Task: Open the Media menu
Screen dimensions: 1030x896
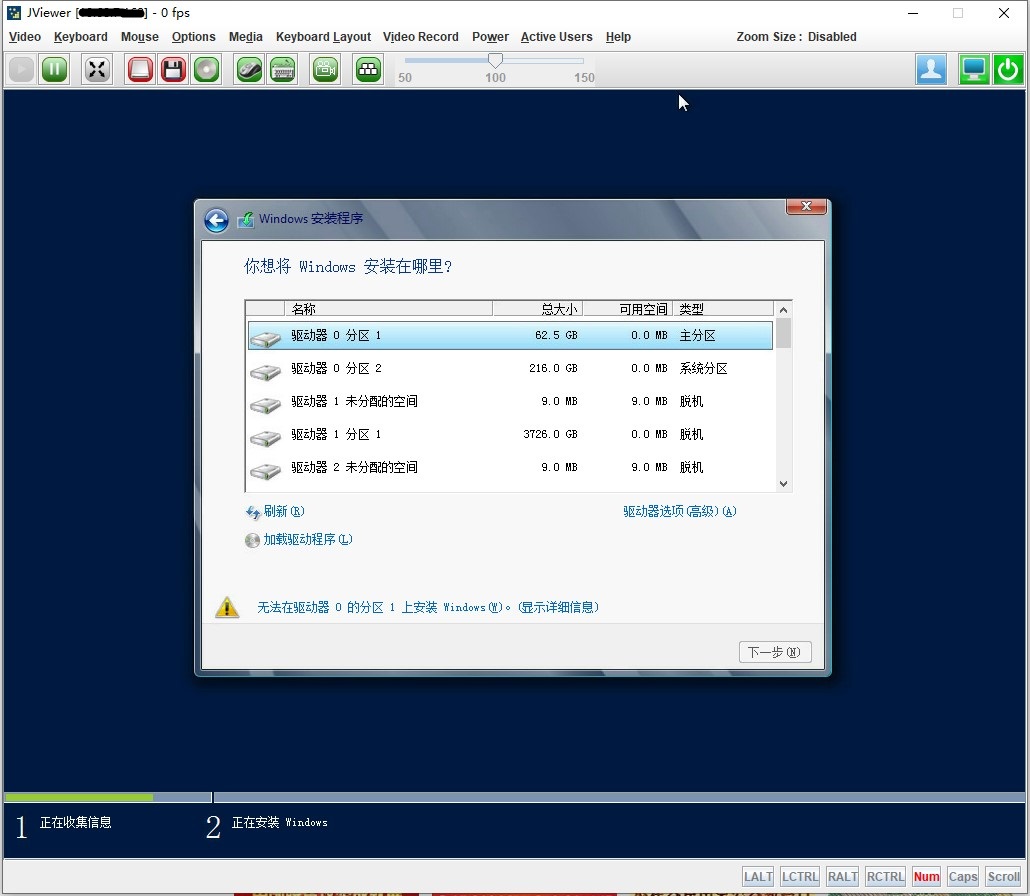Action: click(x=246, y=37)
